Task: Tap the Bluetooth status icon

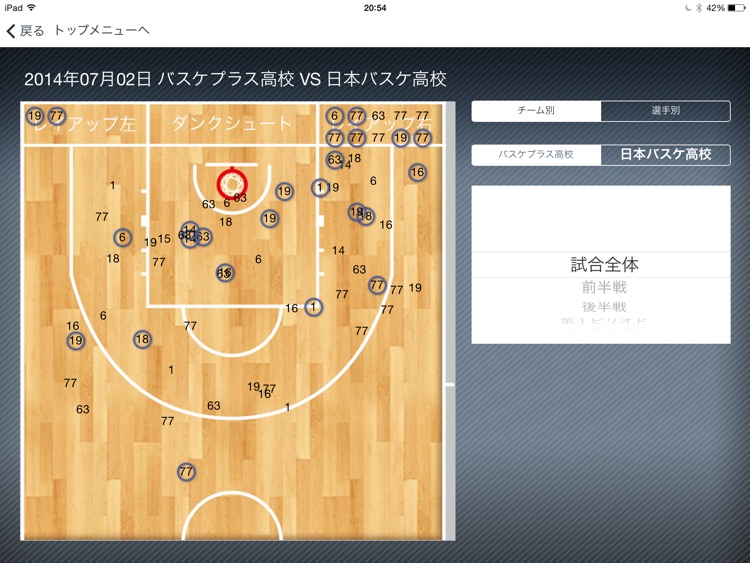Action: (x=698, y=8)
